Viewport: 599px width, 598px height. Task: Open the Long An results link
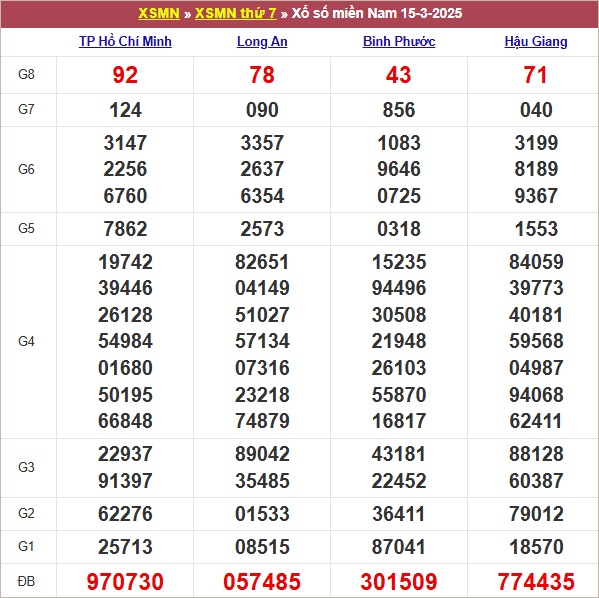262,41
